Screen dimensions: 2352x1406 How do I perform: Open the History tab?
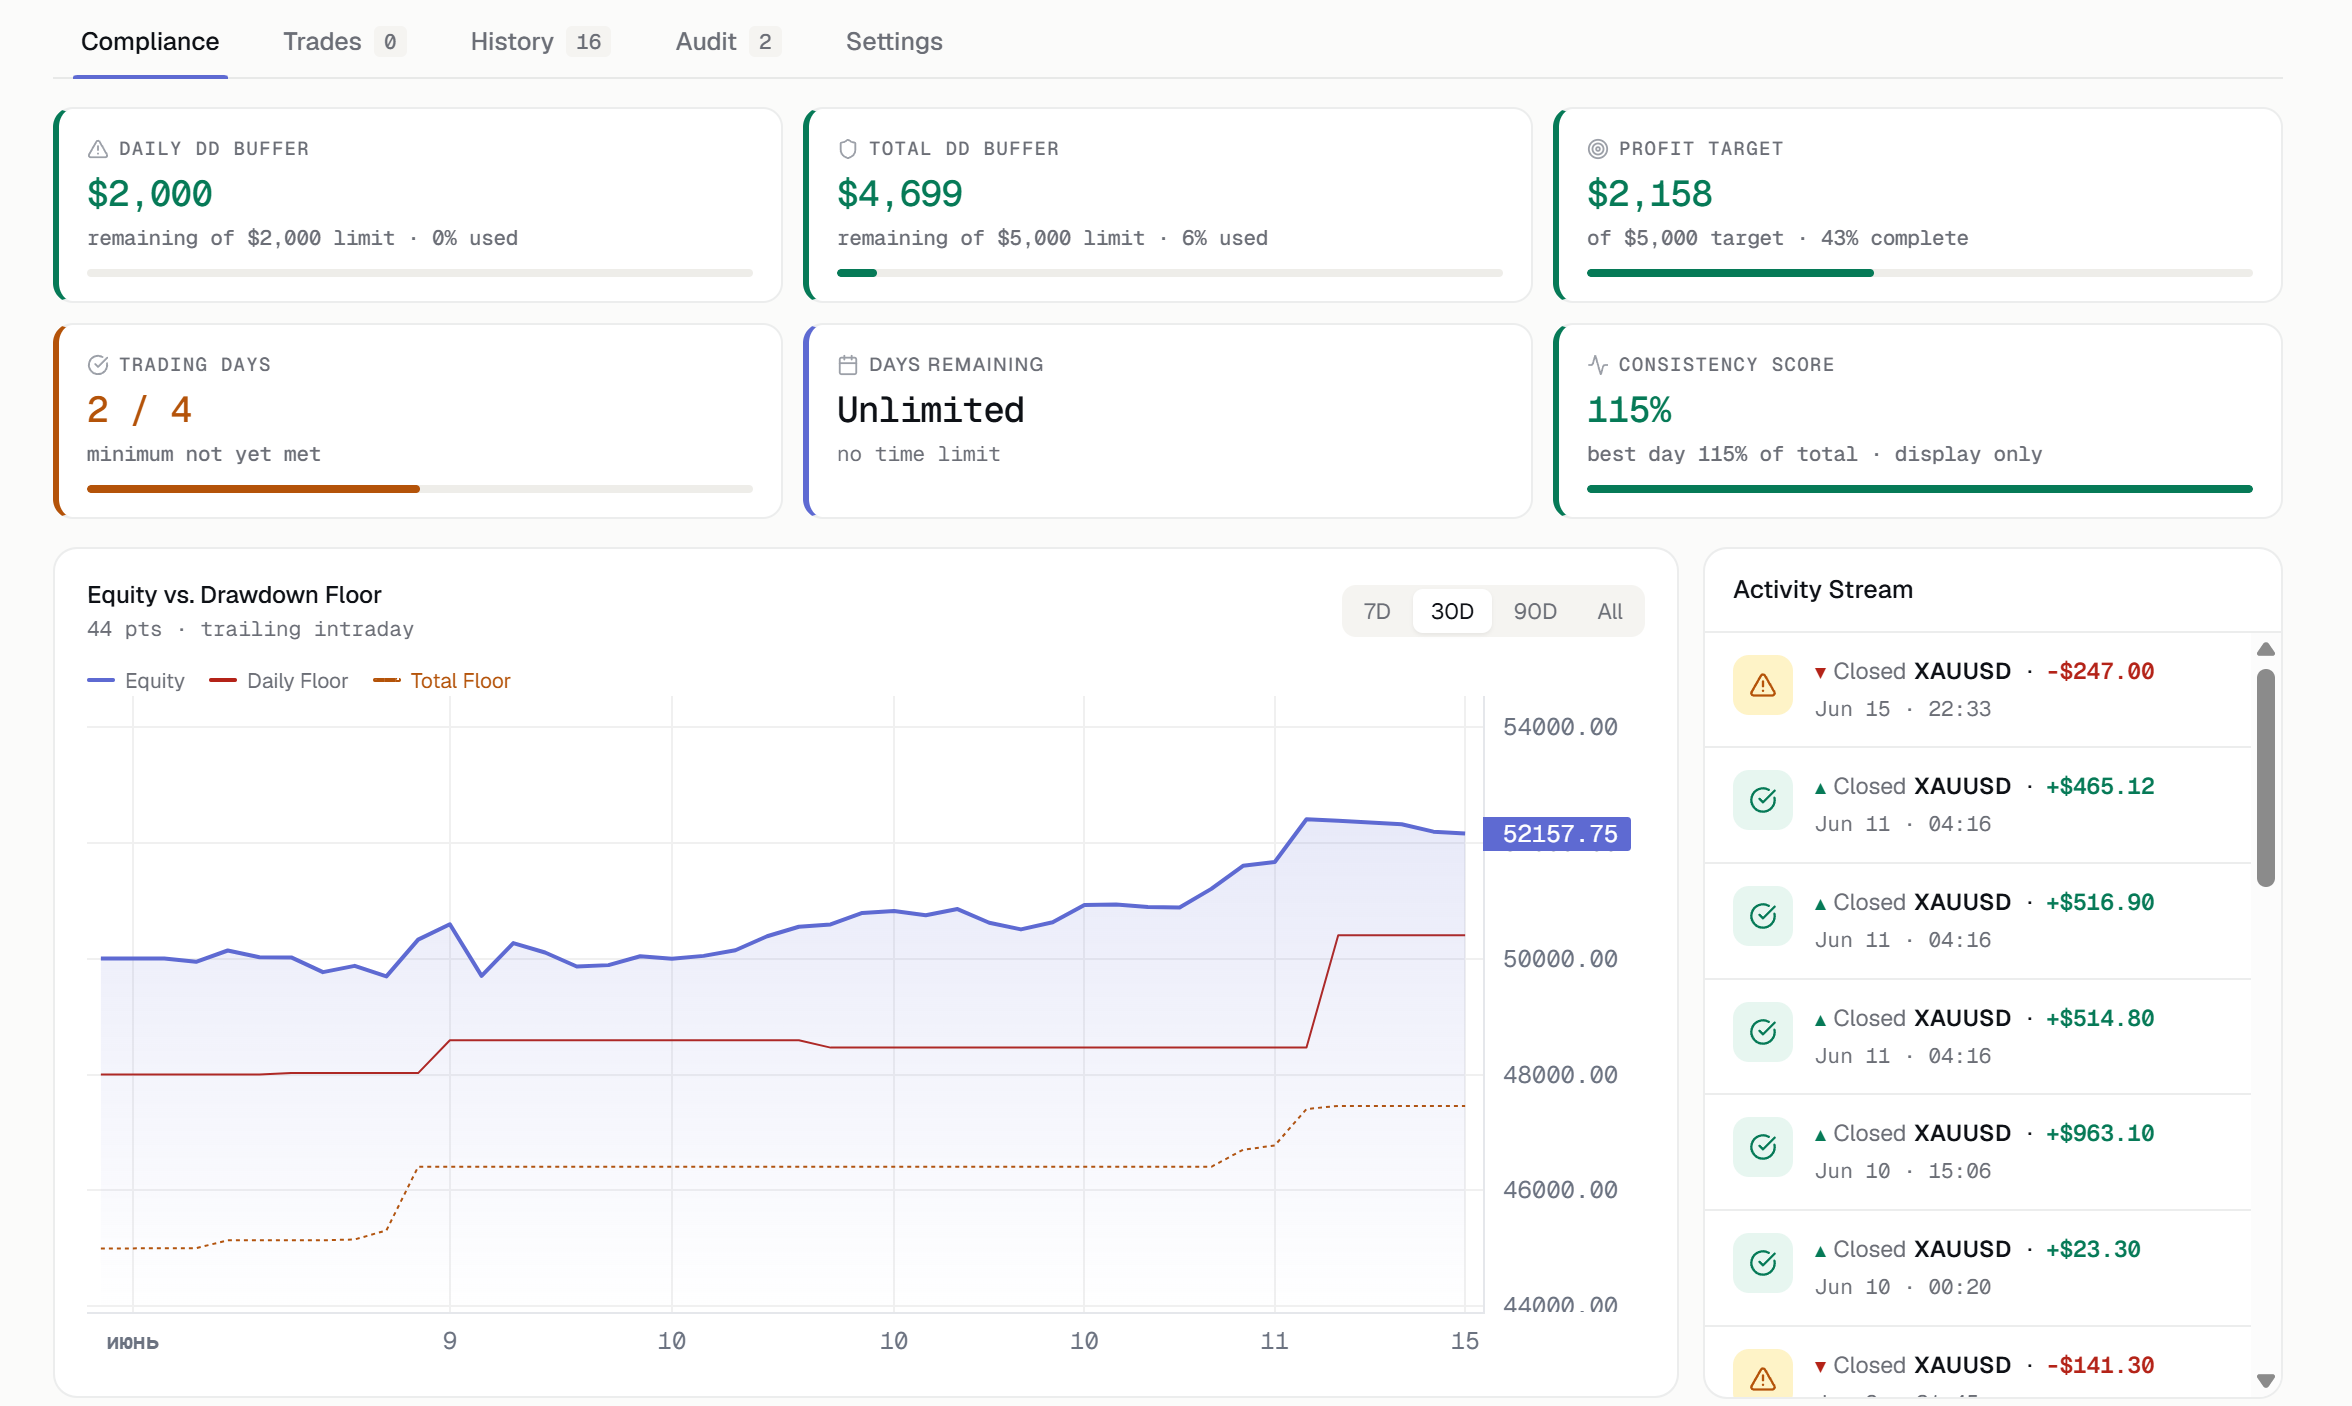pyautogui.click(x=540, y=42)
